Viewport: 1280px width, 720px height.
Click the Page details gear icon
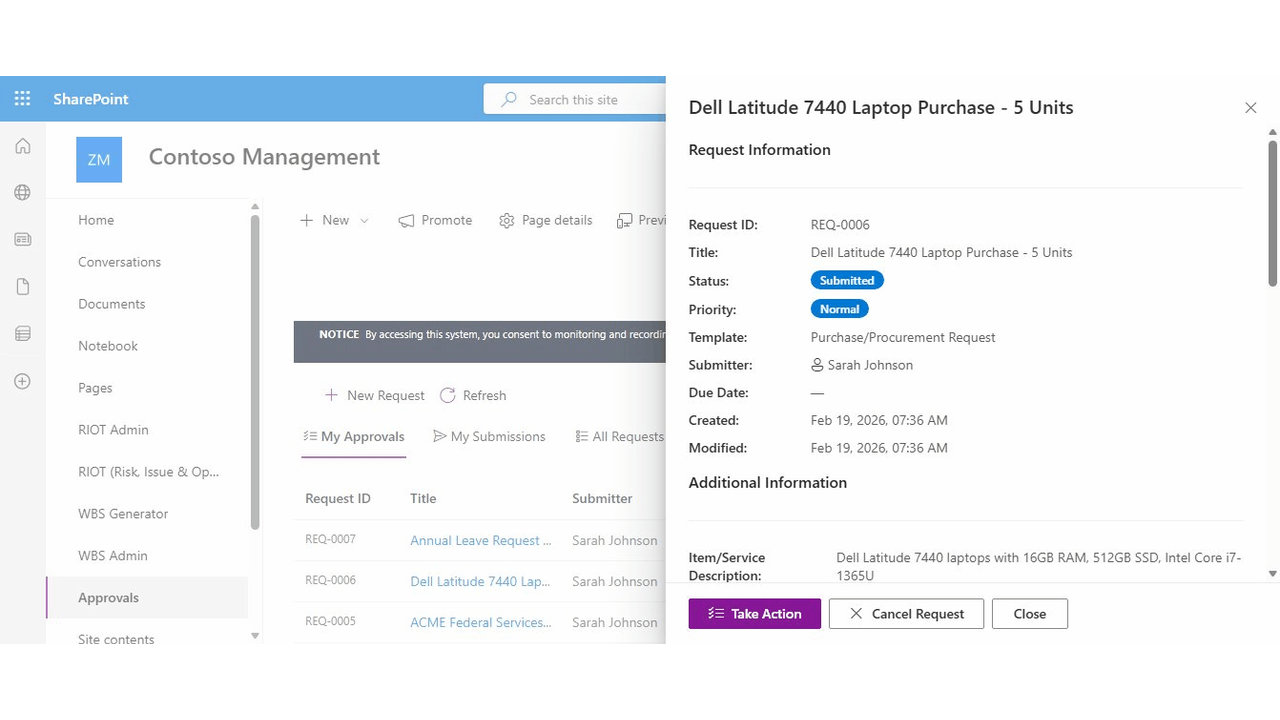(x=507, y=220)
